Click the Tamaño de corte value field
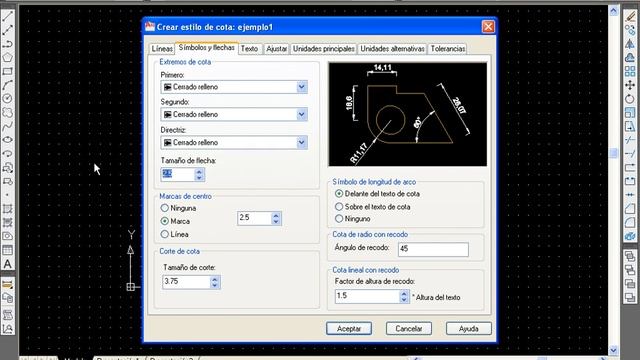 pos(186,282)
